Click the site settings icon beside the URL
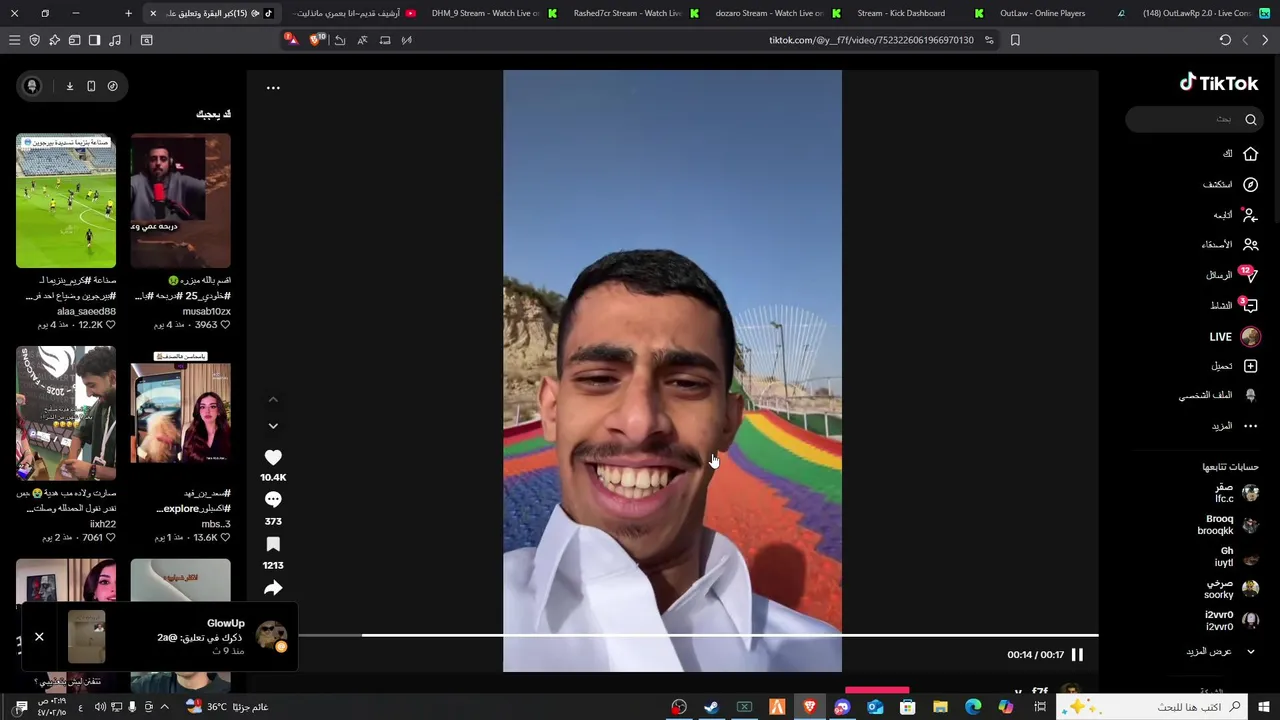This screenshot has width=1280, height=720. click(x=989, y=40)
